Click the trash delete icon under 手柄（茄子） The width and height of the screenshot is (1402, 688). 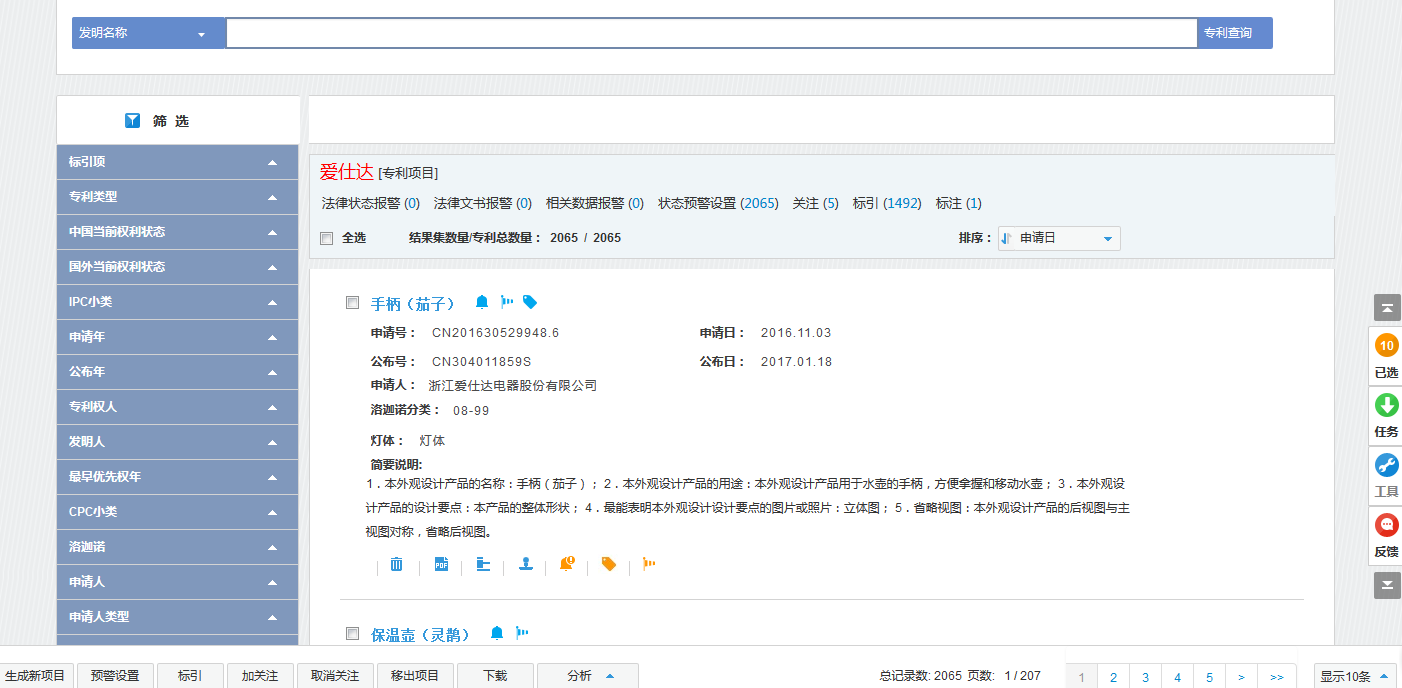click(x=397, y=564)
